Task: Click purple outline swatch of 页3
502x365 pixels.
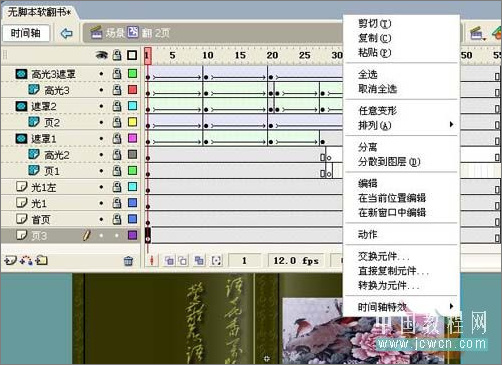Action: click(x=133, y=235)
